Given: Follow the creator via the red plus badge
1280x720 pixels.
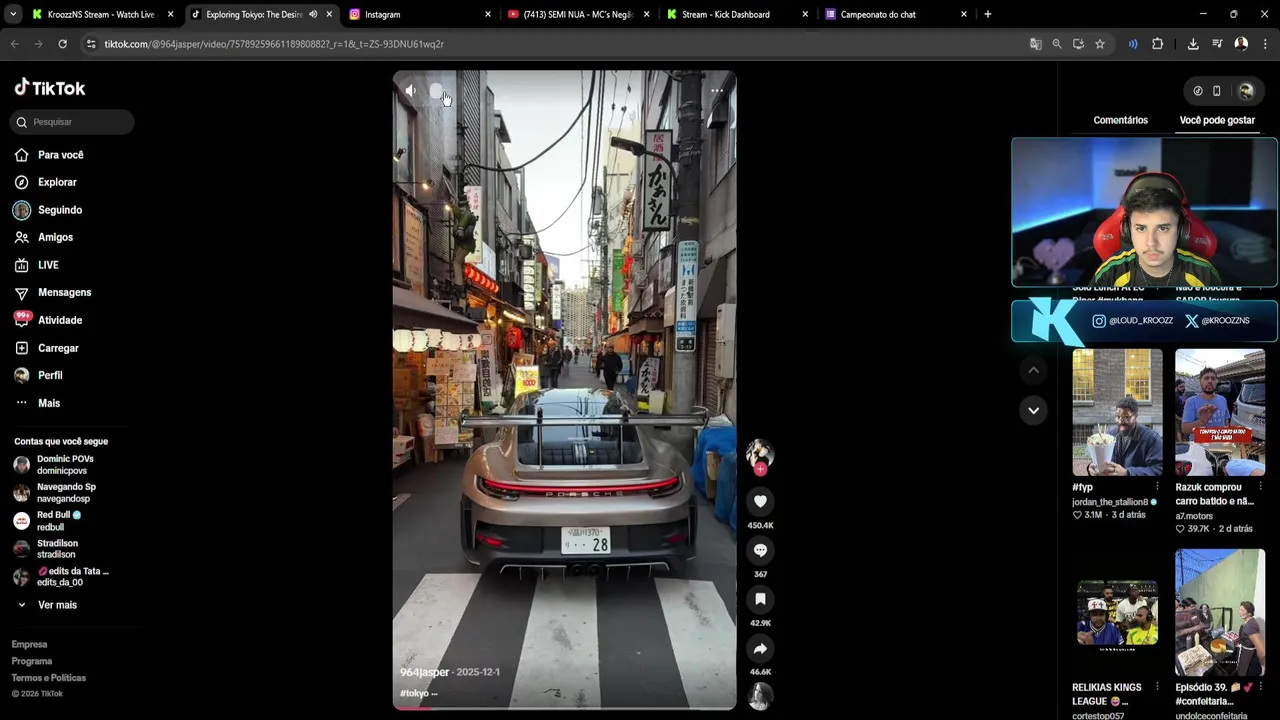Looking at the screenshot, I should [760, 469].
